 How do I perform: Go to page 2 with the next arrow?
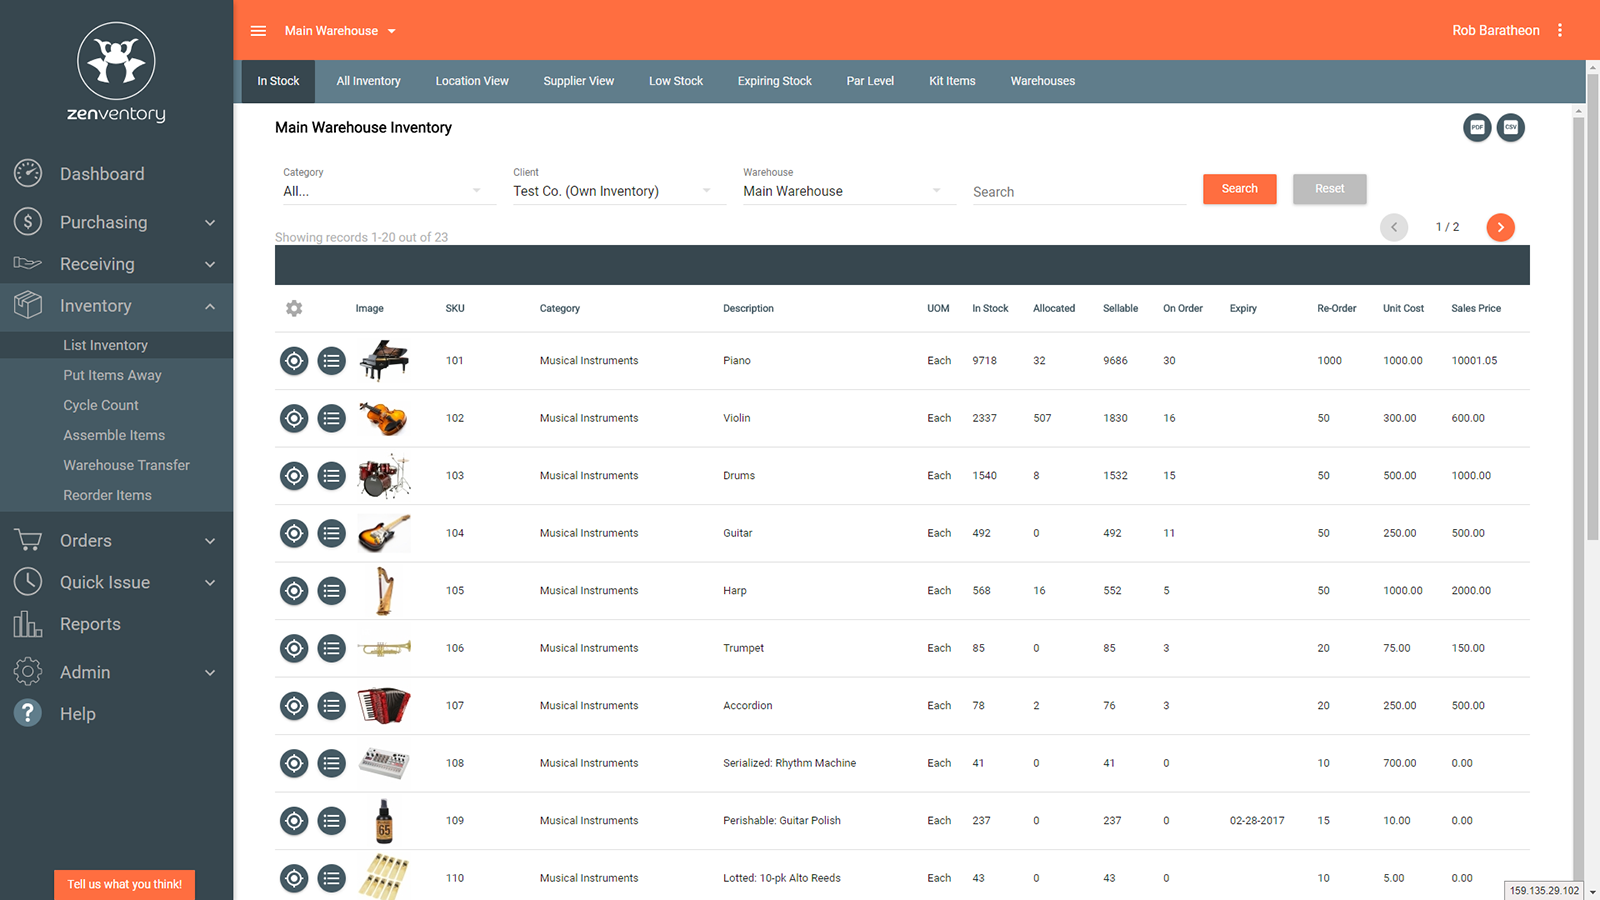pyautogui.click(x=1500, y=227)
